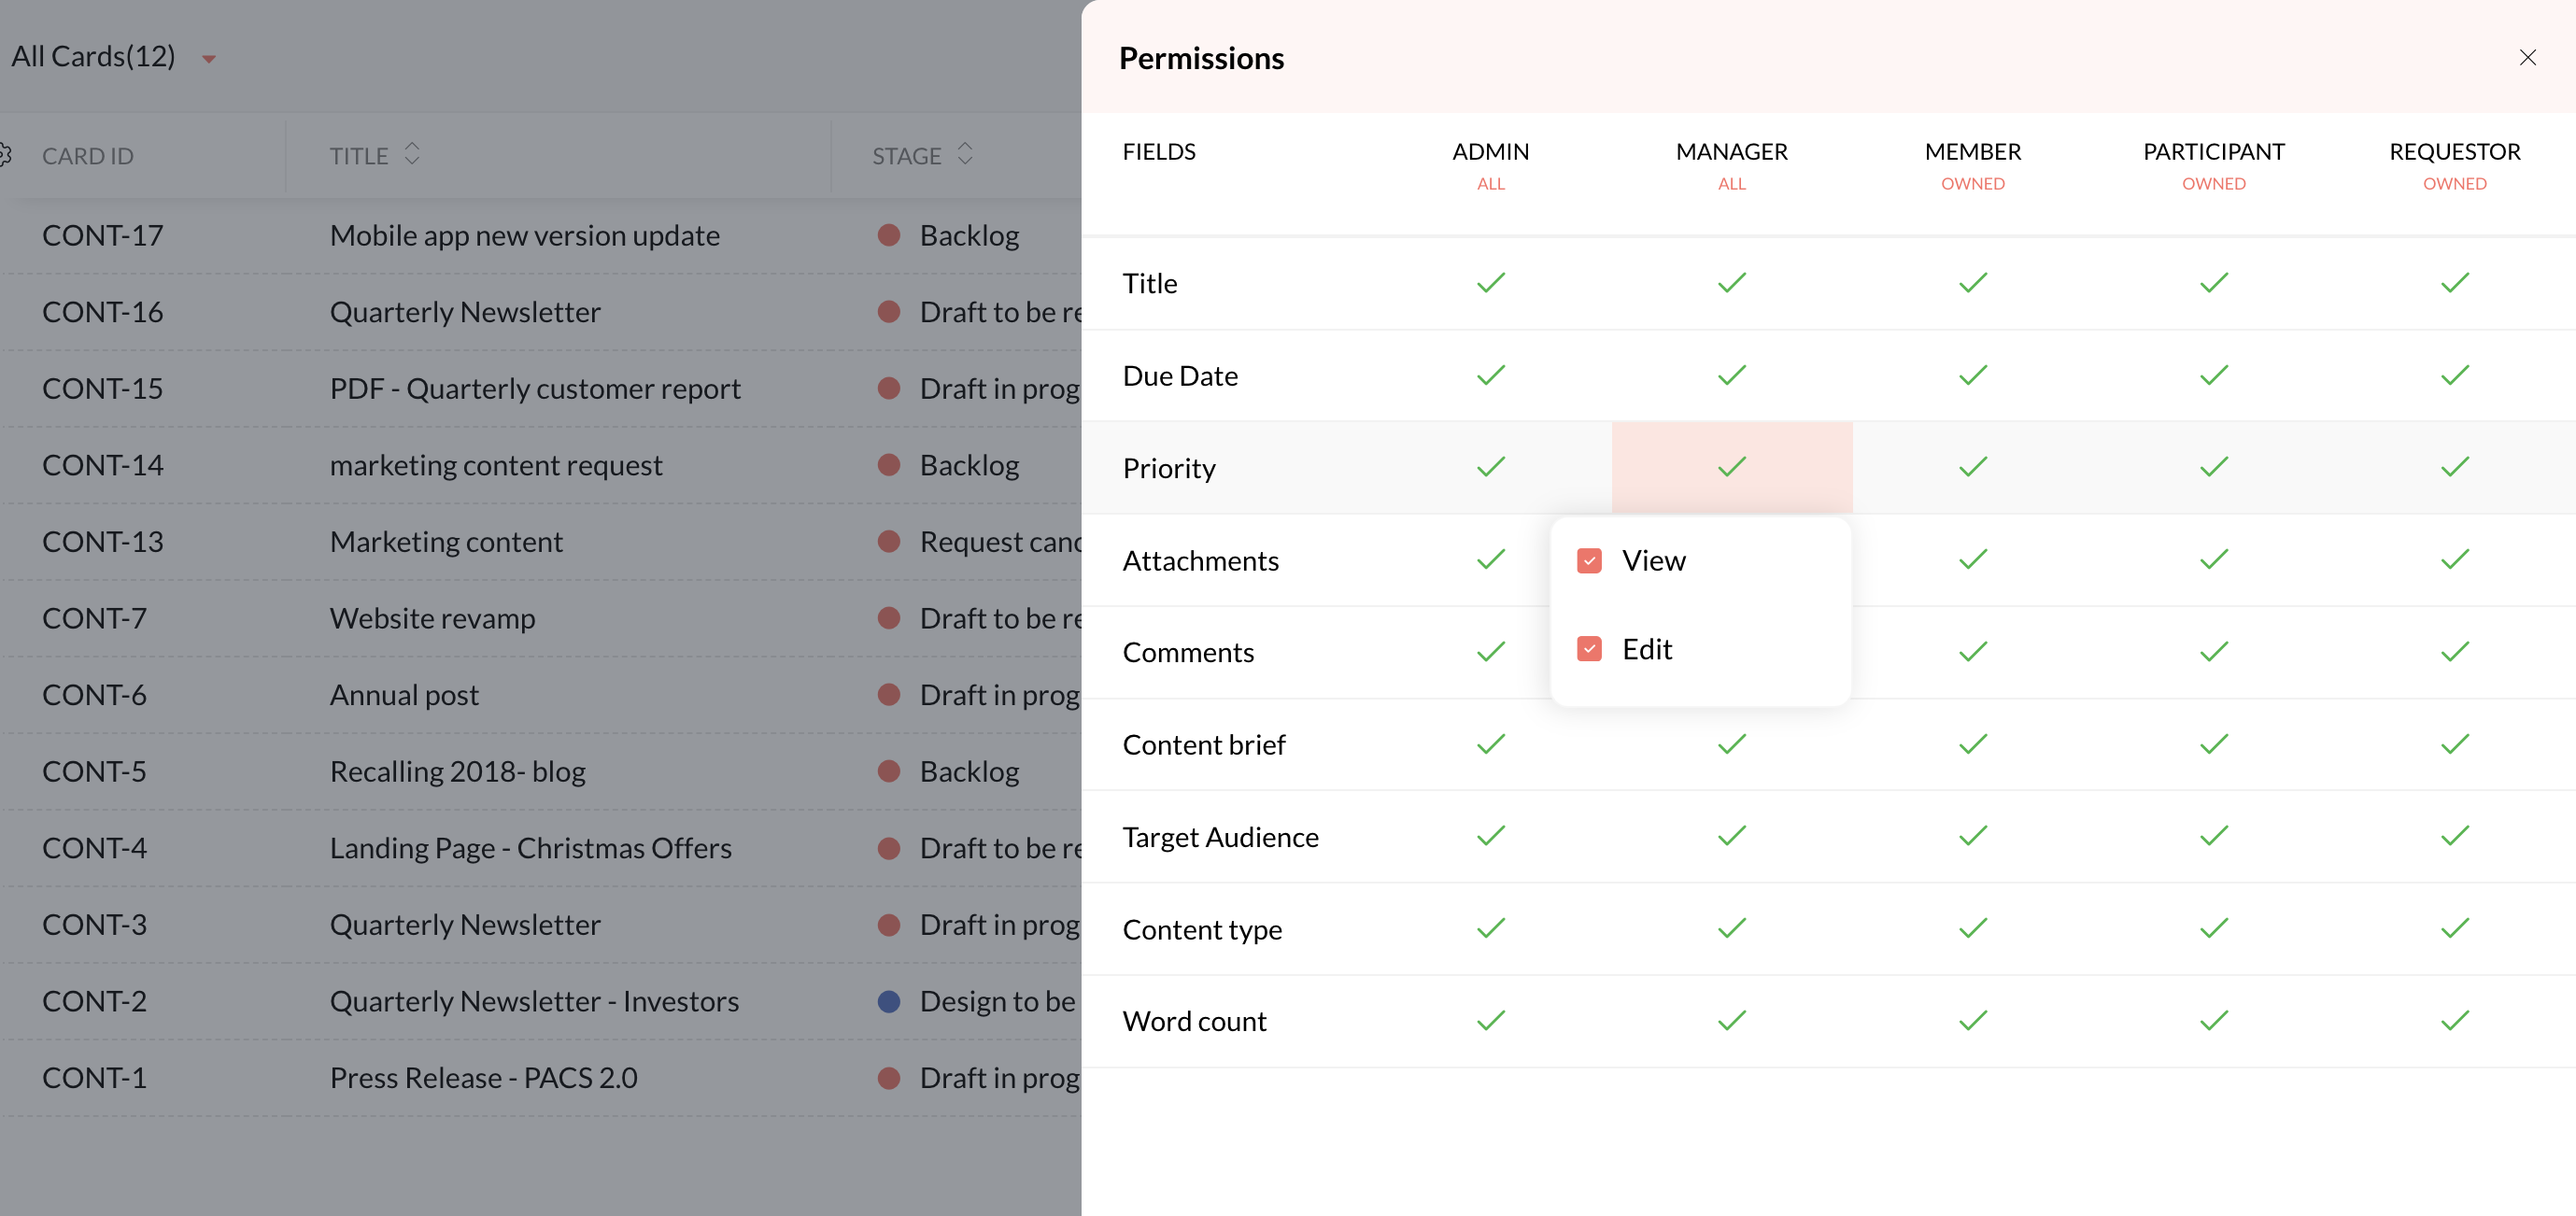This screenshot has height=1216, width=2576.
Task: Click Member checkmark for Due Date field
Action: 1972,375
